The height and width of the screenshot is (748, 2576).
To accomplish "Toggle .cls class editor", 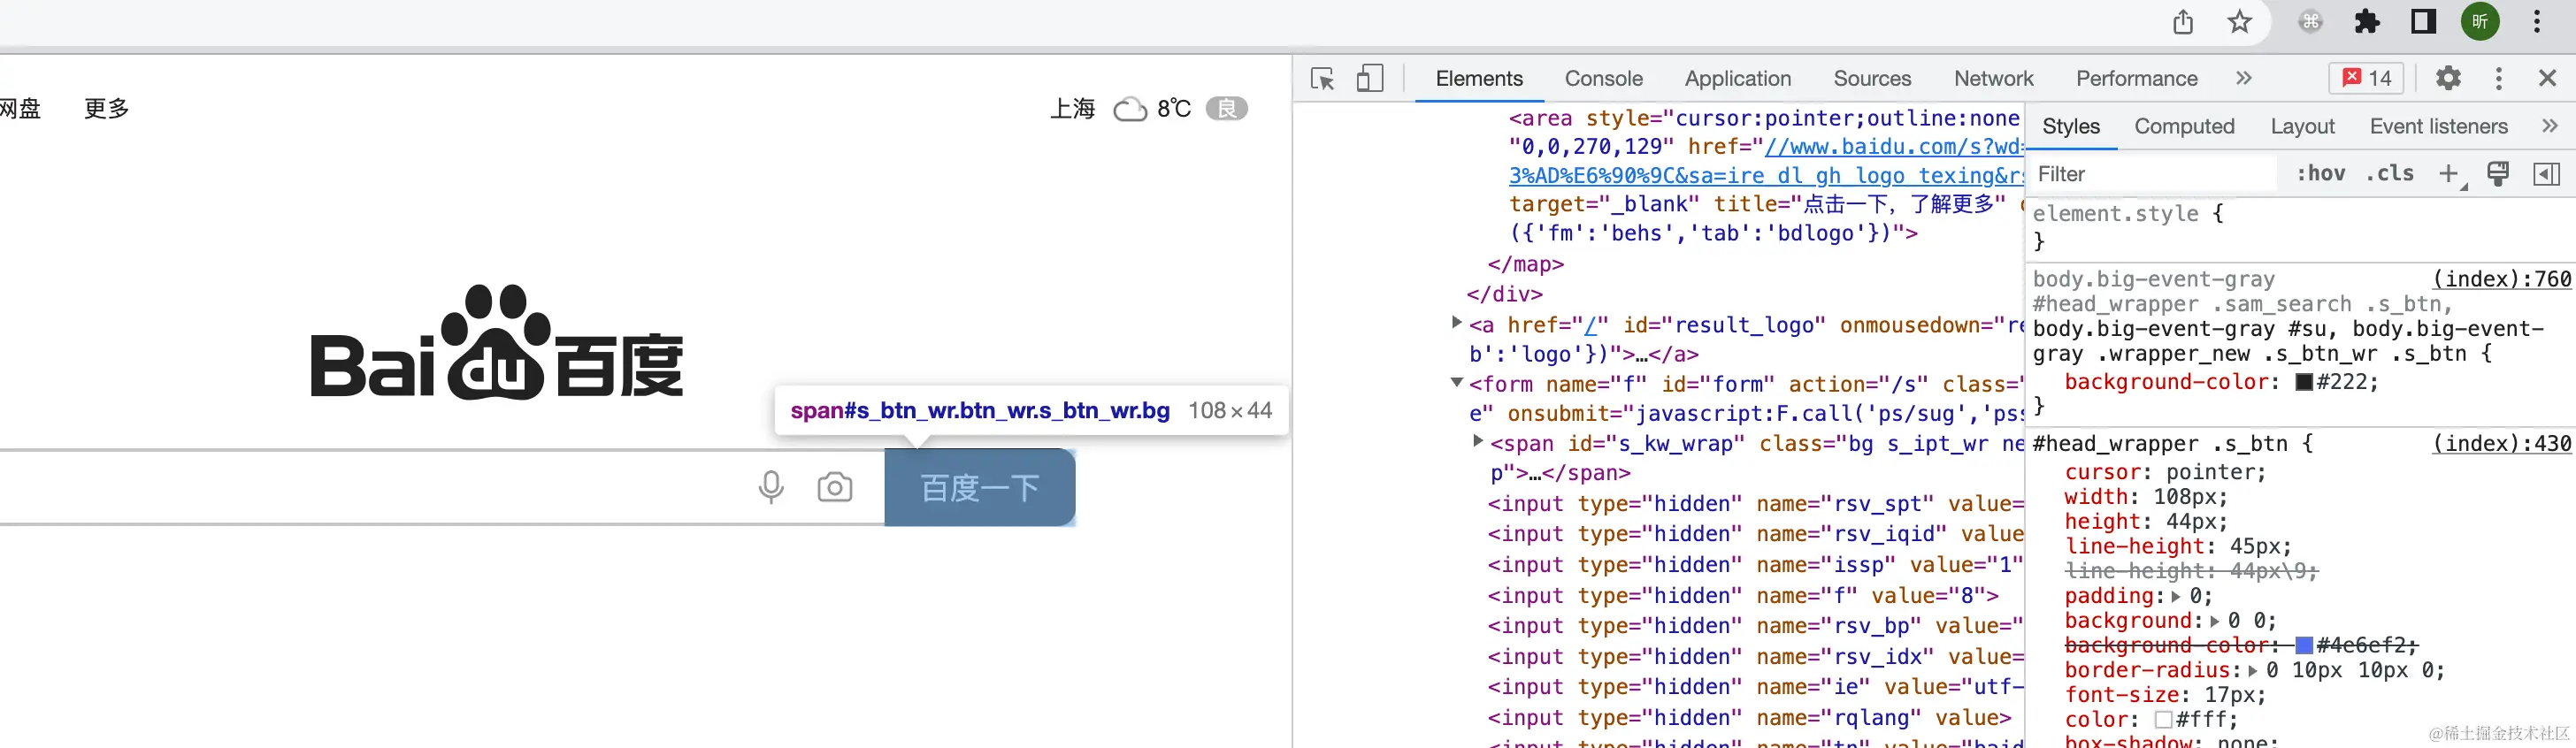I will point(2389,174).
